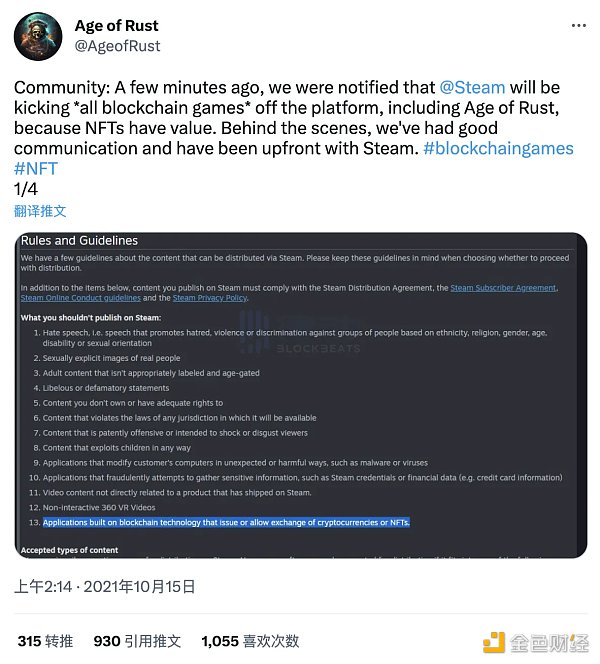Click the 'Rules and Guidelines' heading text

[x=79, y=241]
